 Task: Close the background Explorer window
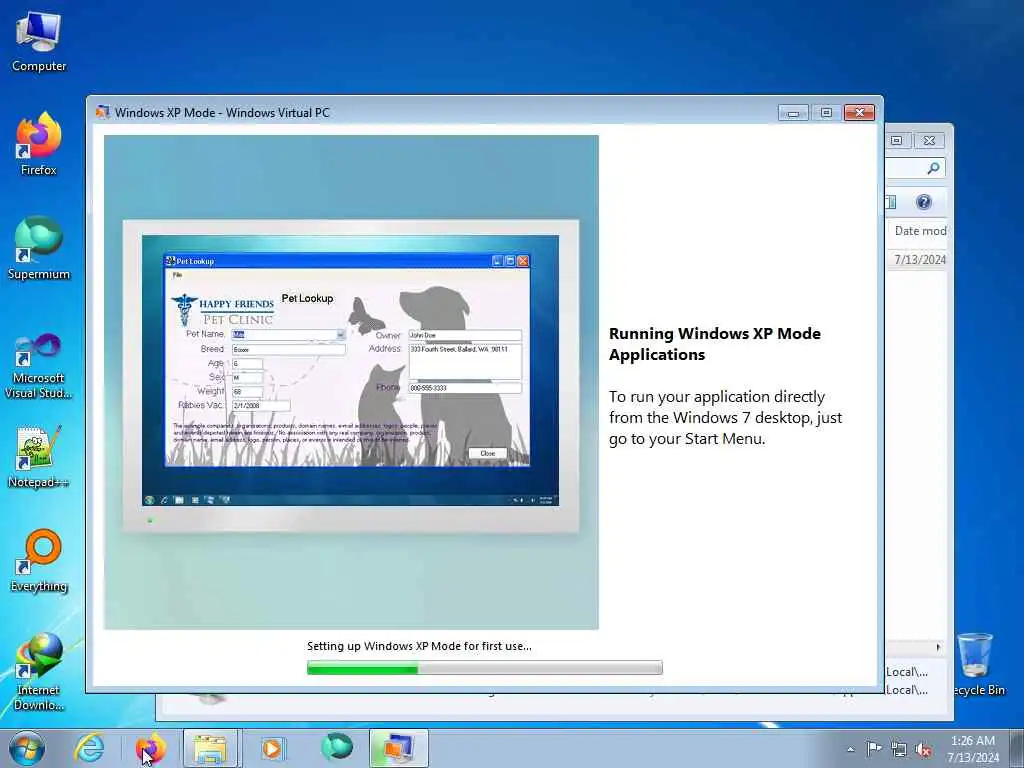[929, 140]
